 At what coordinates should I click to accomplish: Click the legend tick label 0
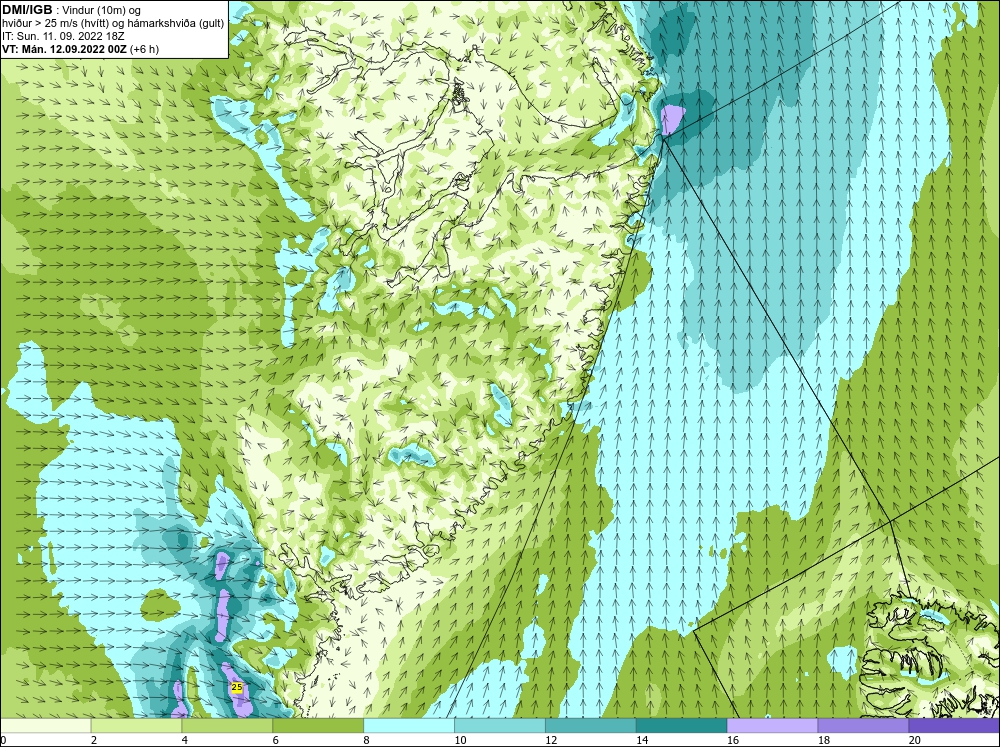pos(3,740)
